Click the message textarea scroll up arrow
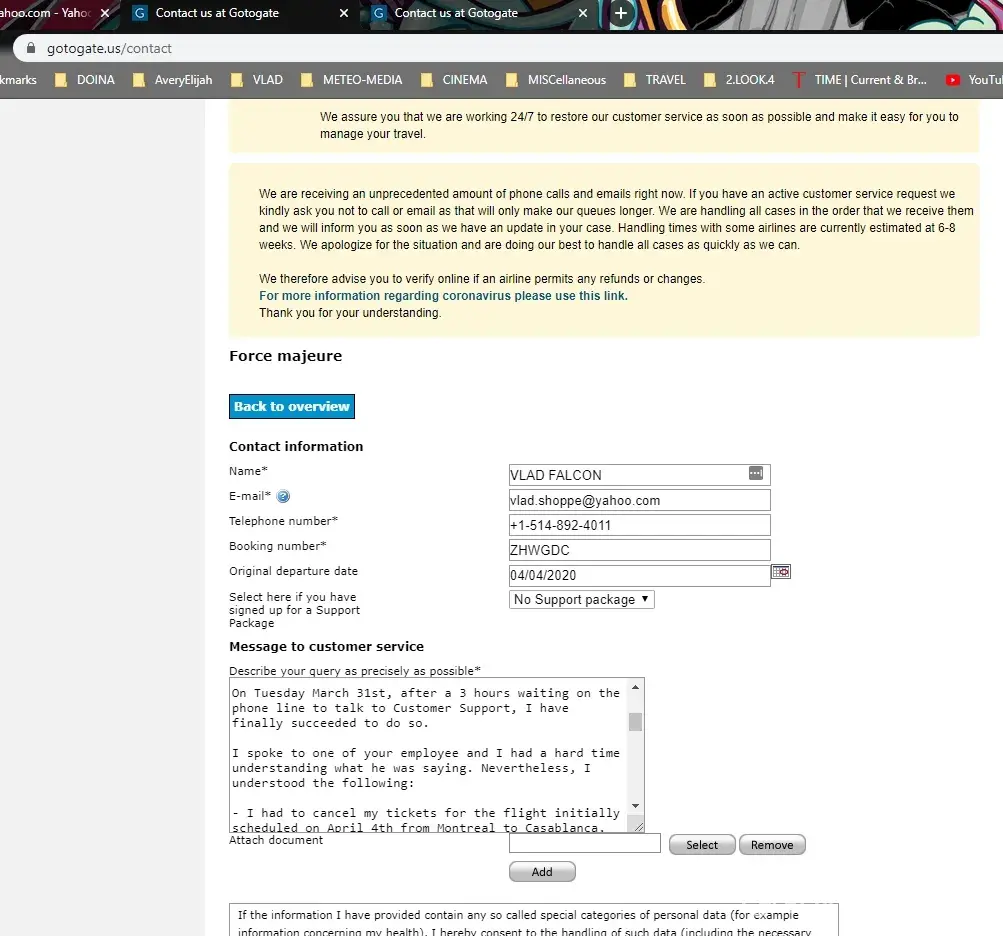1003x936 pixels. coord(635,687)
